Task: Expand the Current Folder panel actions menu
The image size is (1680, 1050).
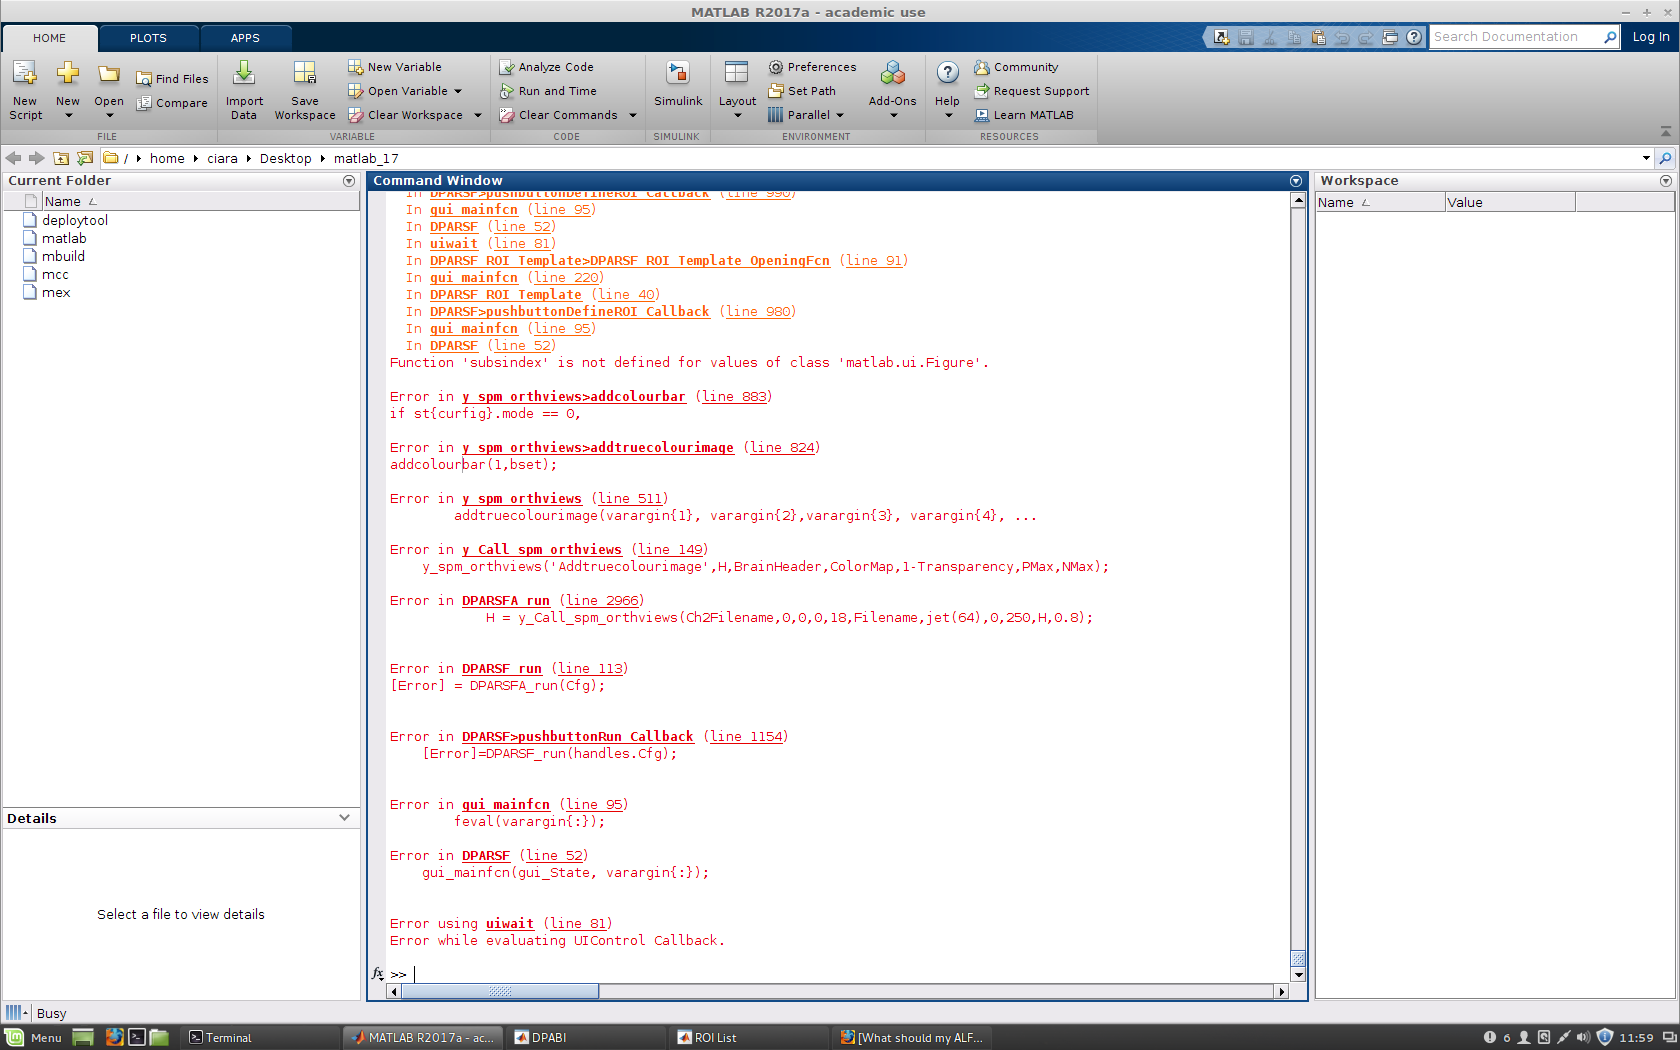Action: click(349, 181)
